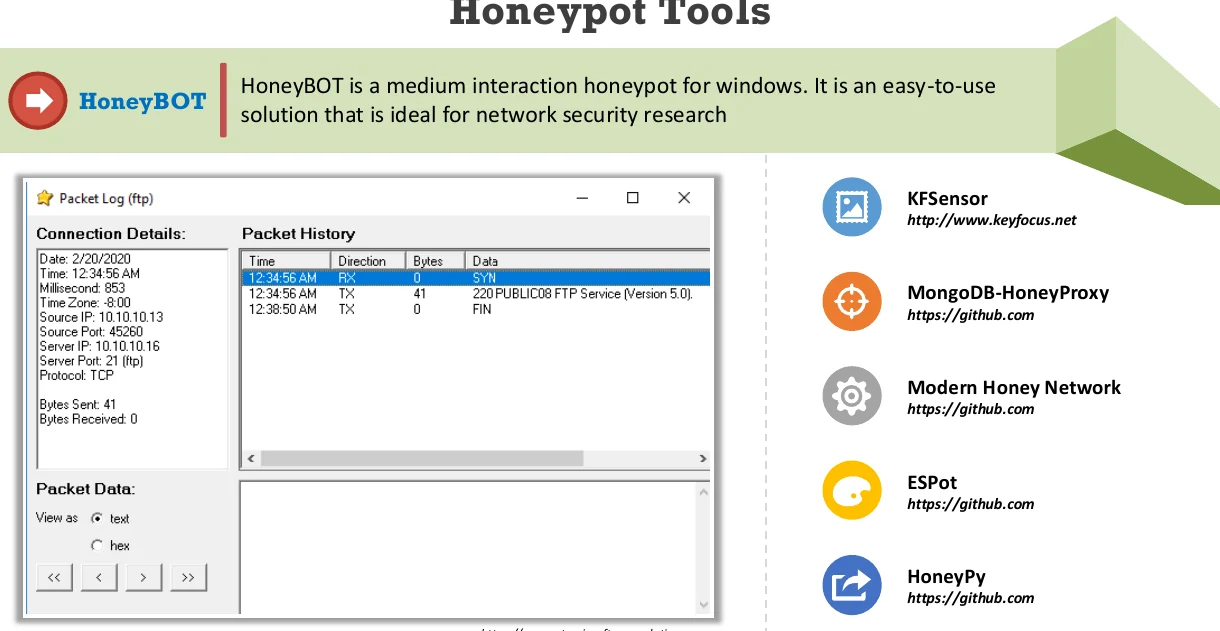Click the KFSensor blue image icon
Screen dimensions: 1220x631
(x=852, y=207)
